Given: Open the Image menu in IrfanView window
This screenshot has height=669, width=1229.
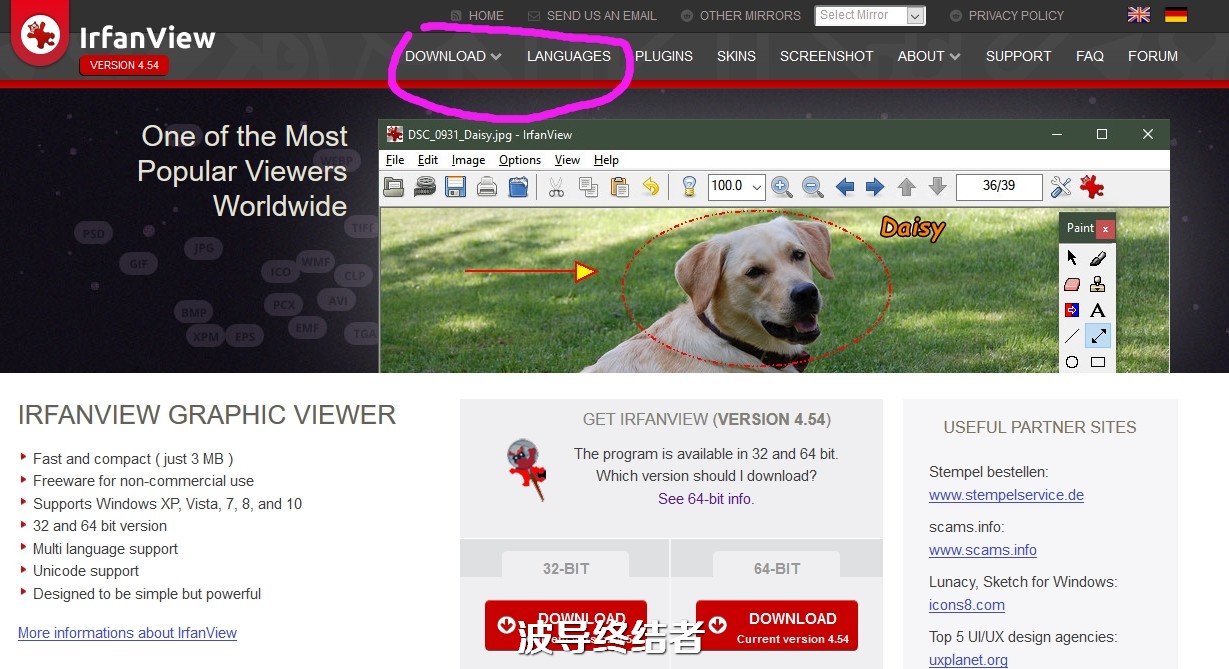Looking at the screenshot, I should (468, 160).
